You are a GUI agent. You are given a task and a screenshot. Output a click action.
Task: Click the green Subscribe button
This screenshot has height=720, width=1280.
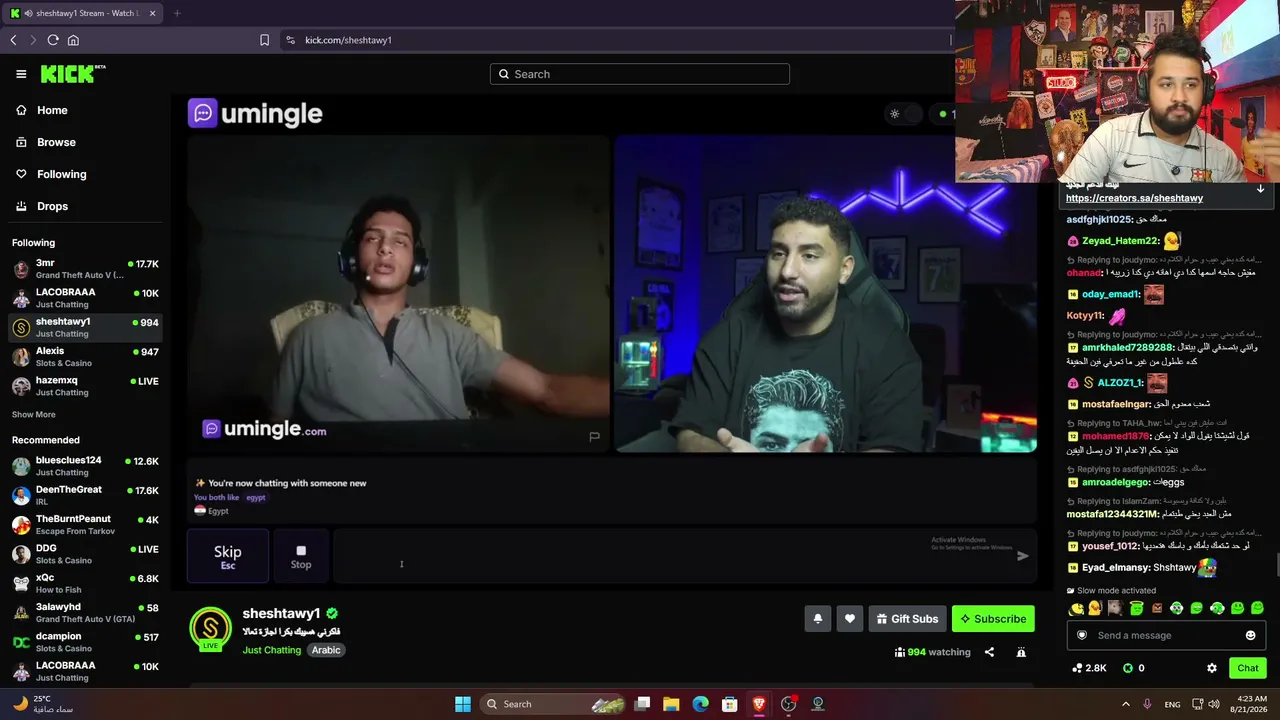tap(993, 619)
